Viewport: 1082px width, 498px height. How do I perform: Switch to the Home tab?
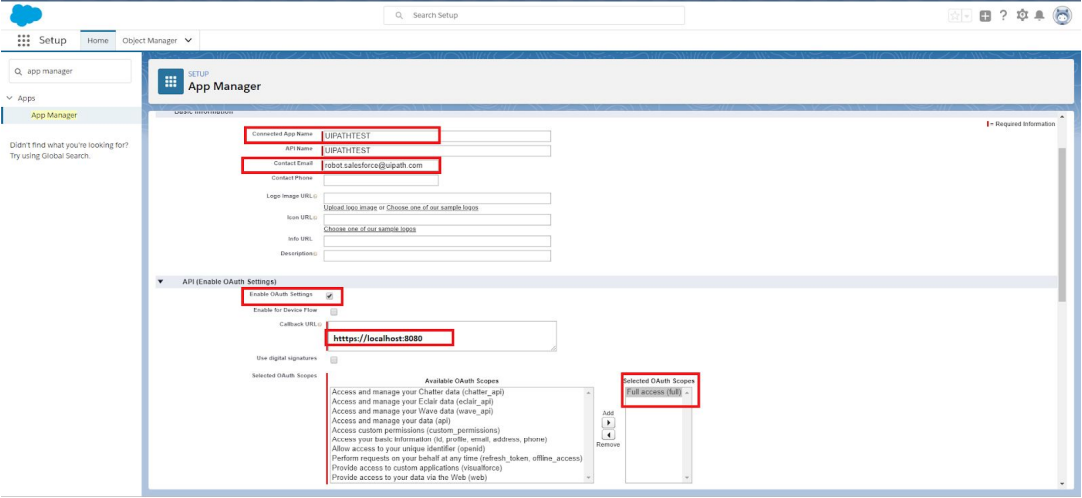pyautogui.click(x=97, y=41)
